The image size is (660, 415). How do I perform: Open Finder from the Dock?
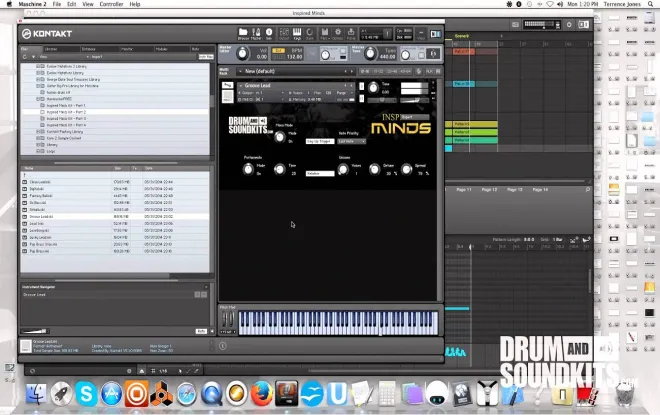[37, 394]
